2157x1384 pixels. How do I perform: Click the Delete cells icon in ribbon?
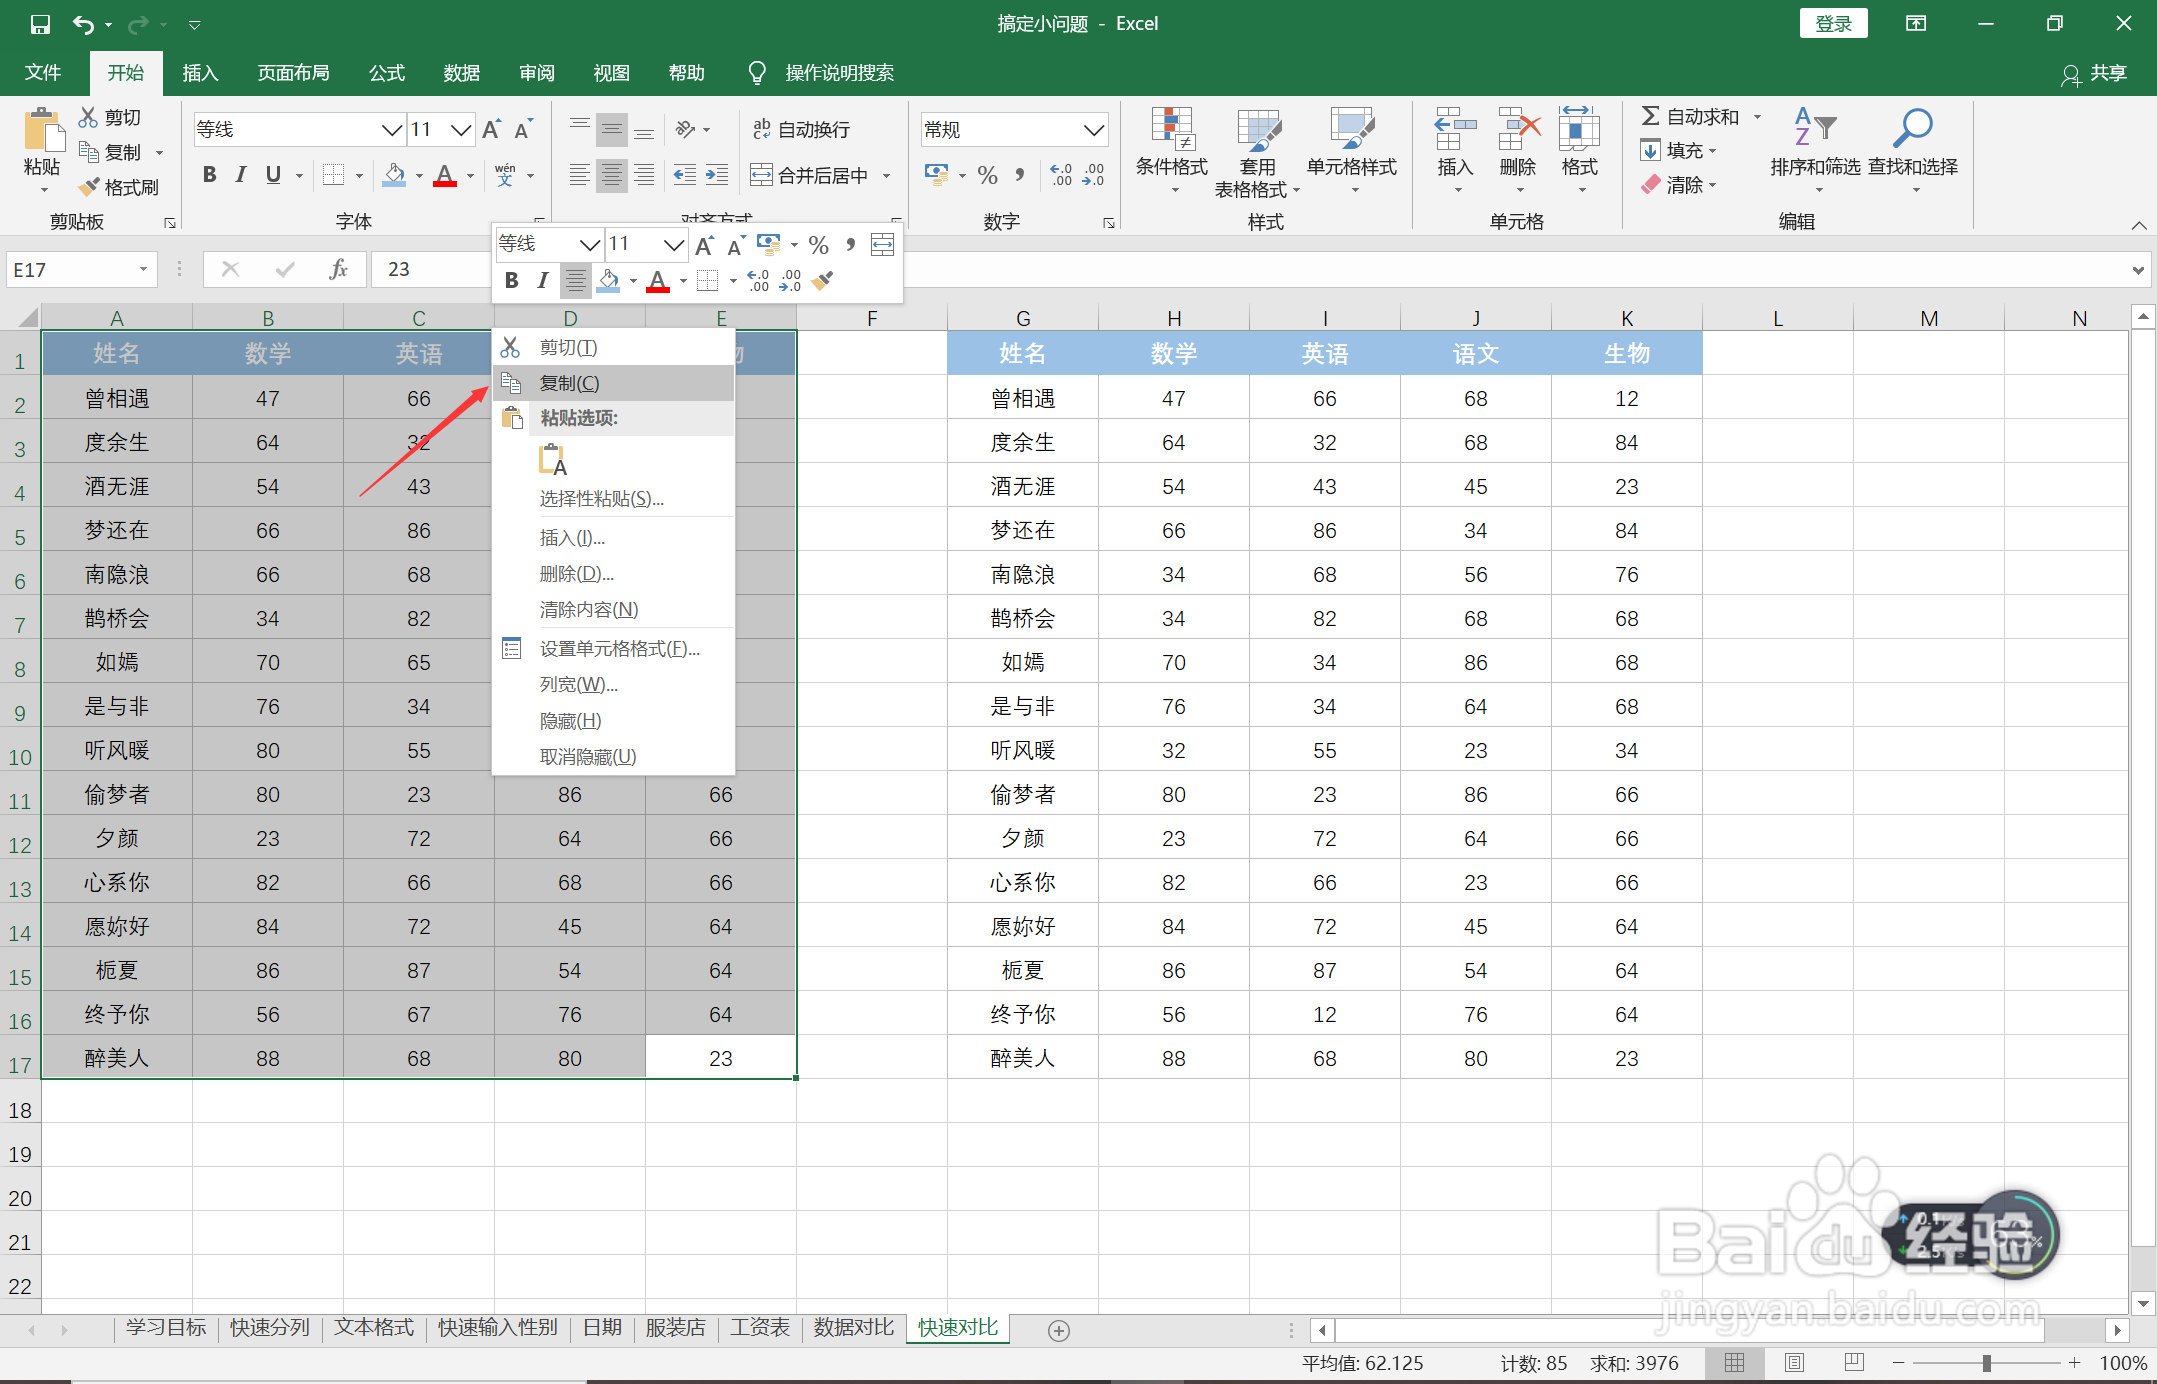(1518, 129)
